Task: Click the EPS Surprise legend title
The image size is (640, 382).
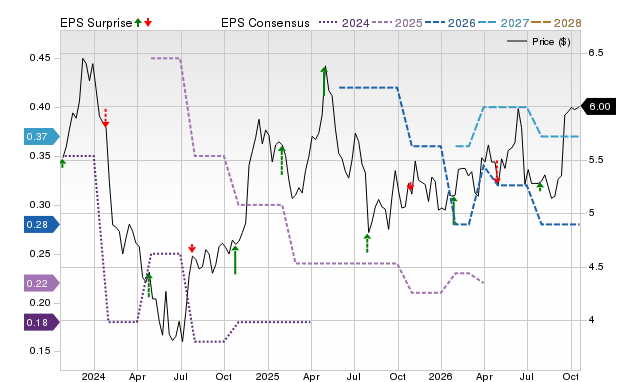Action: (x=96, y=23)
